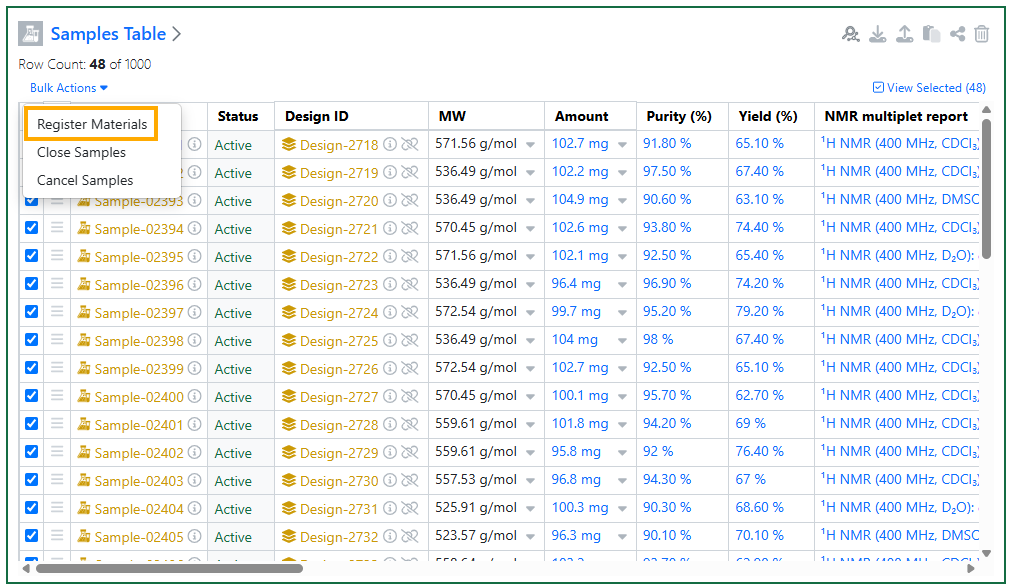The width and height of the screenshot is (1010, 586).
Task: Open the Design-2729 link
Action: pyautogui.click(x=339, y=453)
